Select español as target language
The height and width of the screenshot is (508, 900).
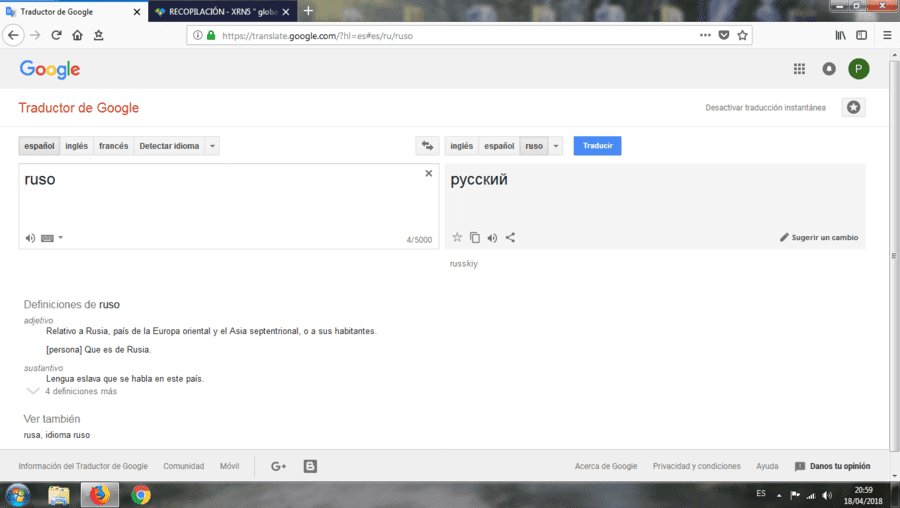(499, 146)
